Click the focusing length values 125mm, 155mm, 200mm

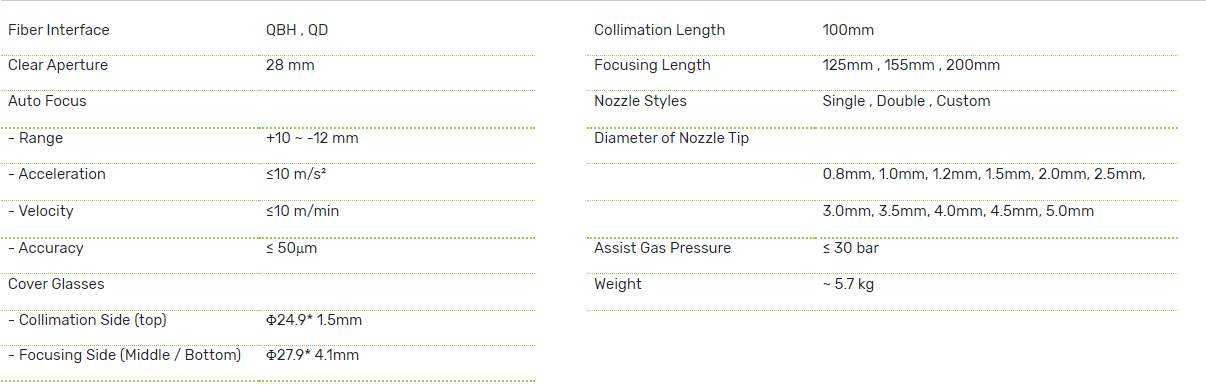pos(911,65)
